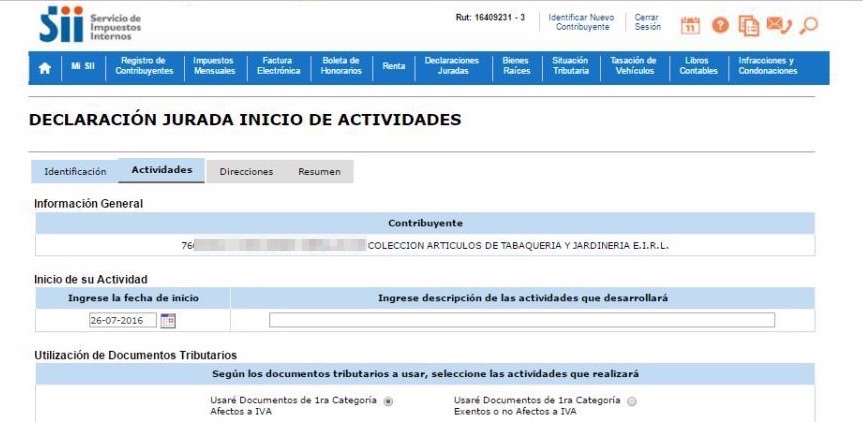The height and width of the screenshot is (422, 863).
Task: Open the Mi SII menu
Action: coord(83,66)
